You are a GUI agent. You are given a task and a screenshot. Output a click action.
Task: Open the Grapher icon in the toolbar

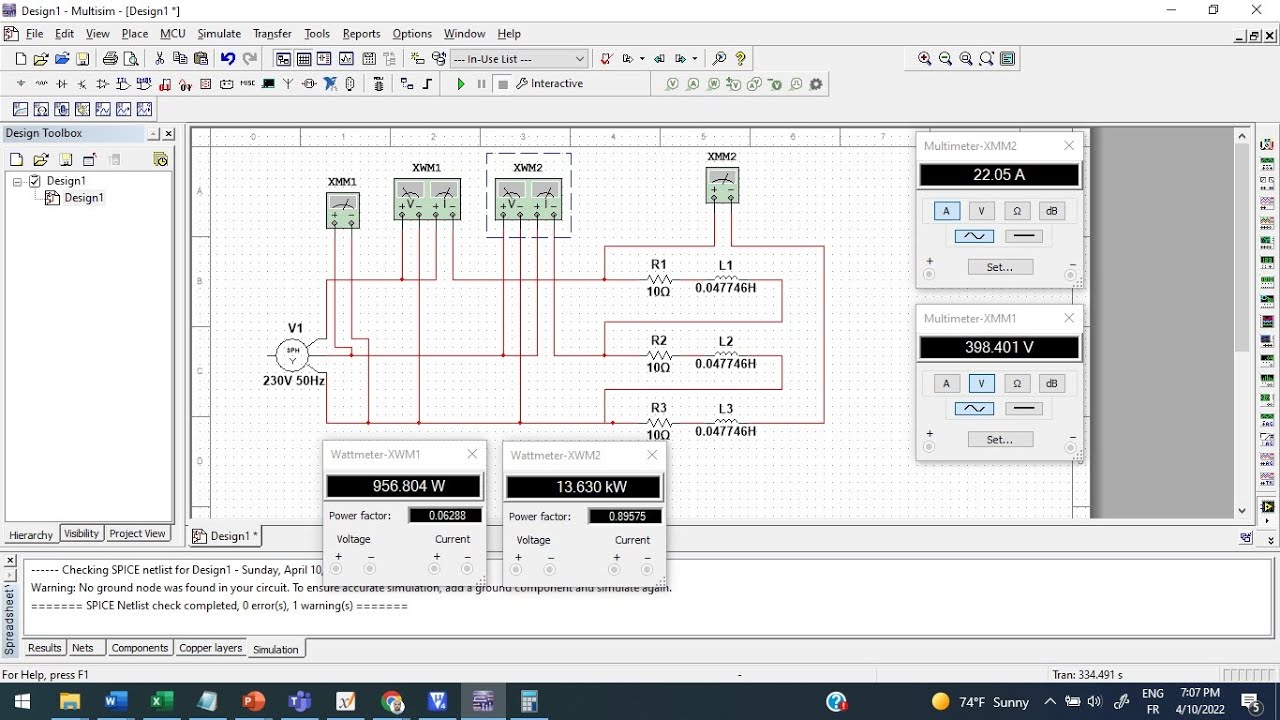pyautogui.click(x=347, y=59)
